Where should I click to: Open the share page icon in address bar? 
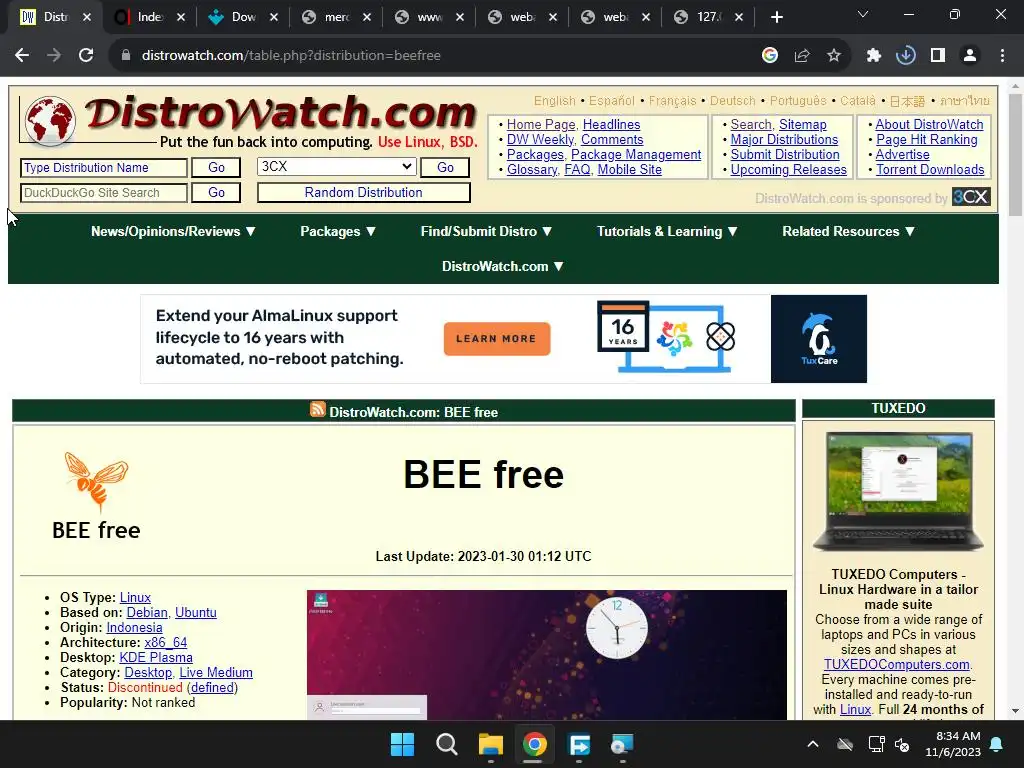click(802, 56)
